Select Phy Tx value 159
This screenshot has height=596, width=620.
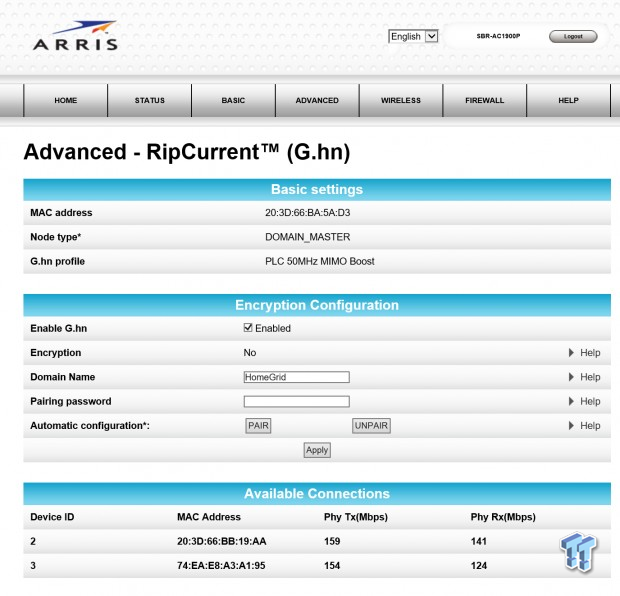coord(332,541)
